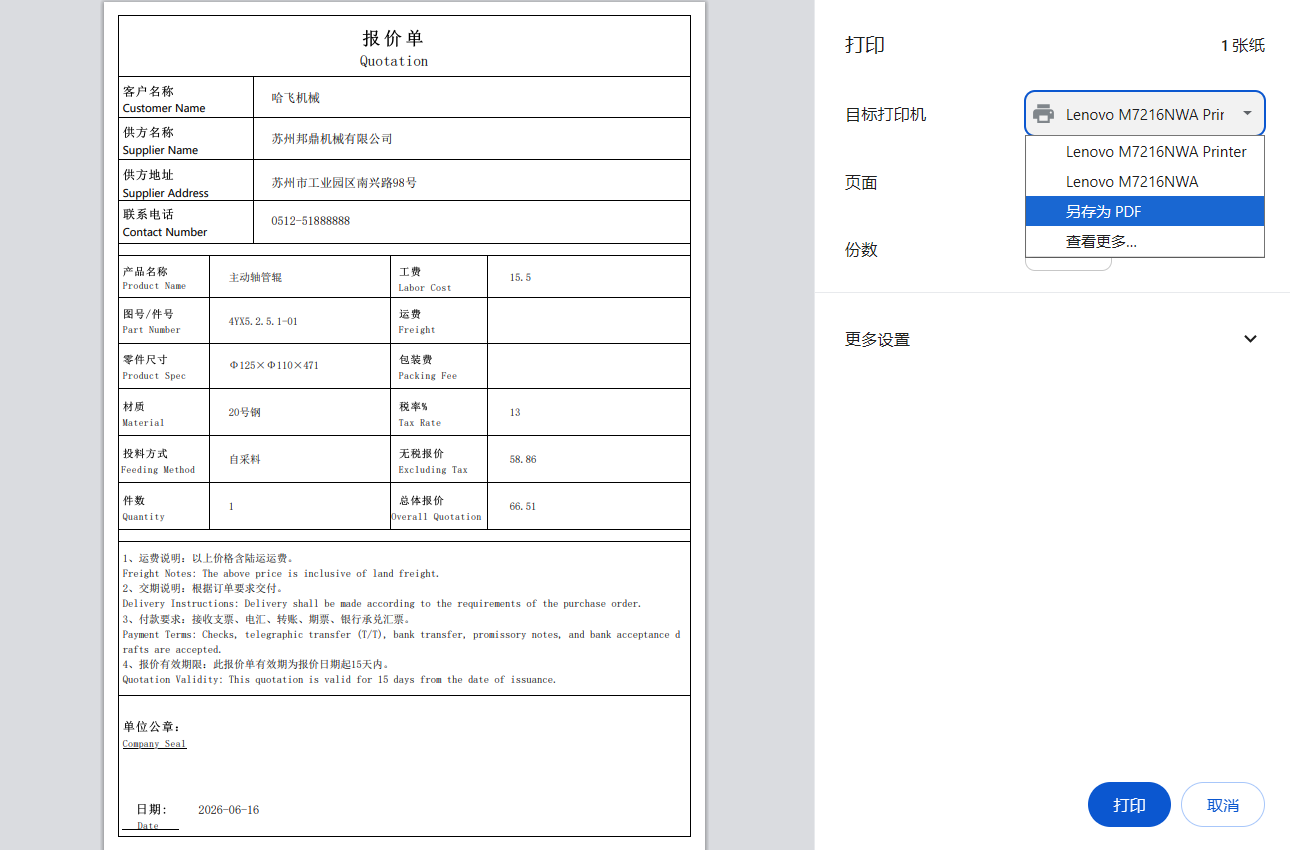Viewport: 1290px width, 850px height.
Task: Click the 更多设置 label
Action: pyautogui.click(x=877, y=340)
